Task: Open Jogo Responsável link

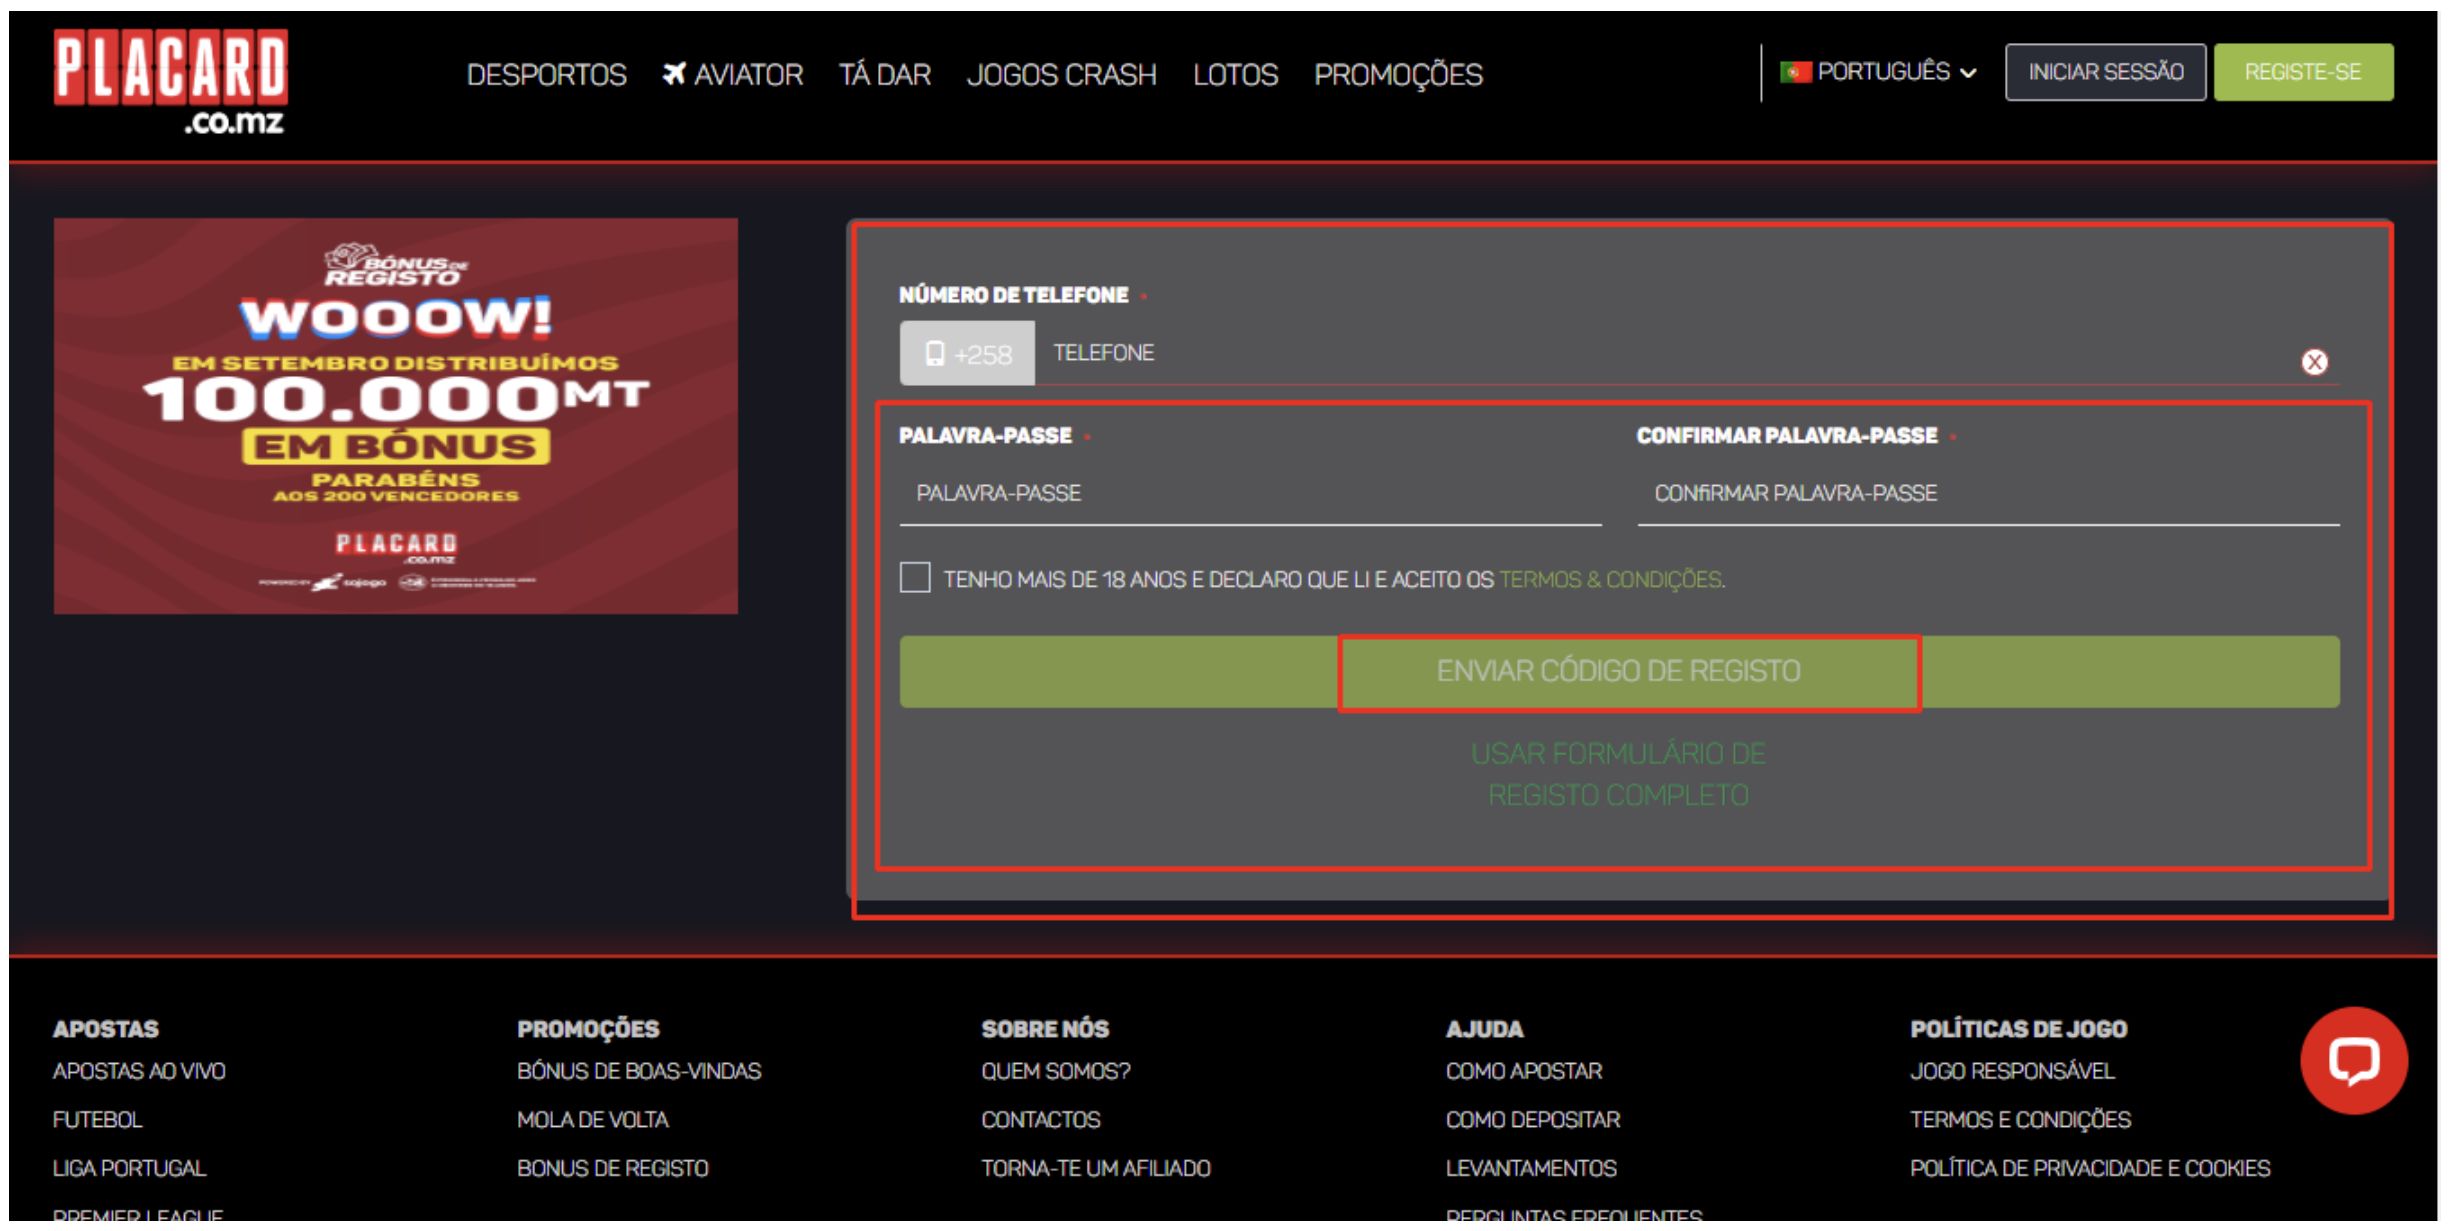Action: (2012, 1072)
